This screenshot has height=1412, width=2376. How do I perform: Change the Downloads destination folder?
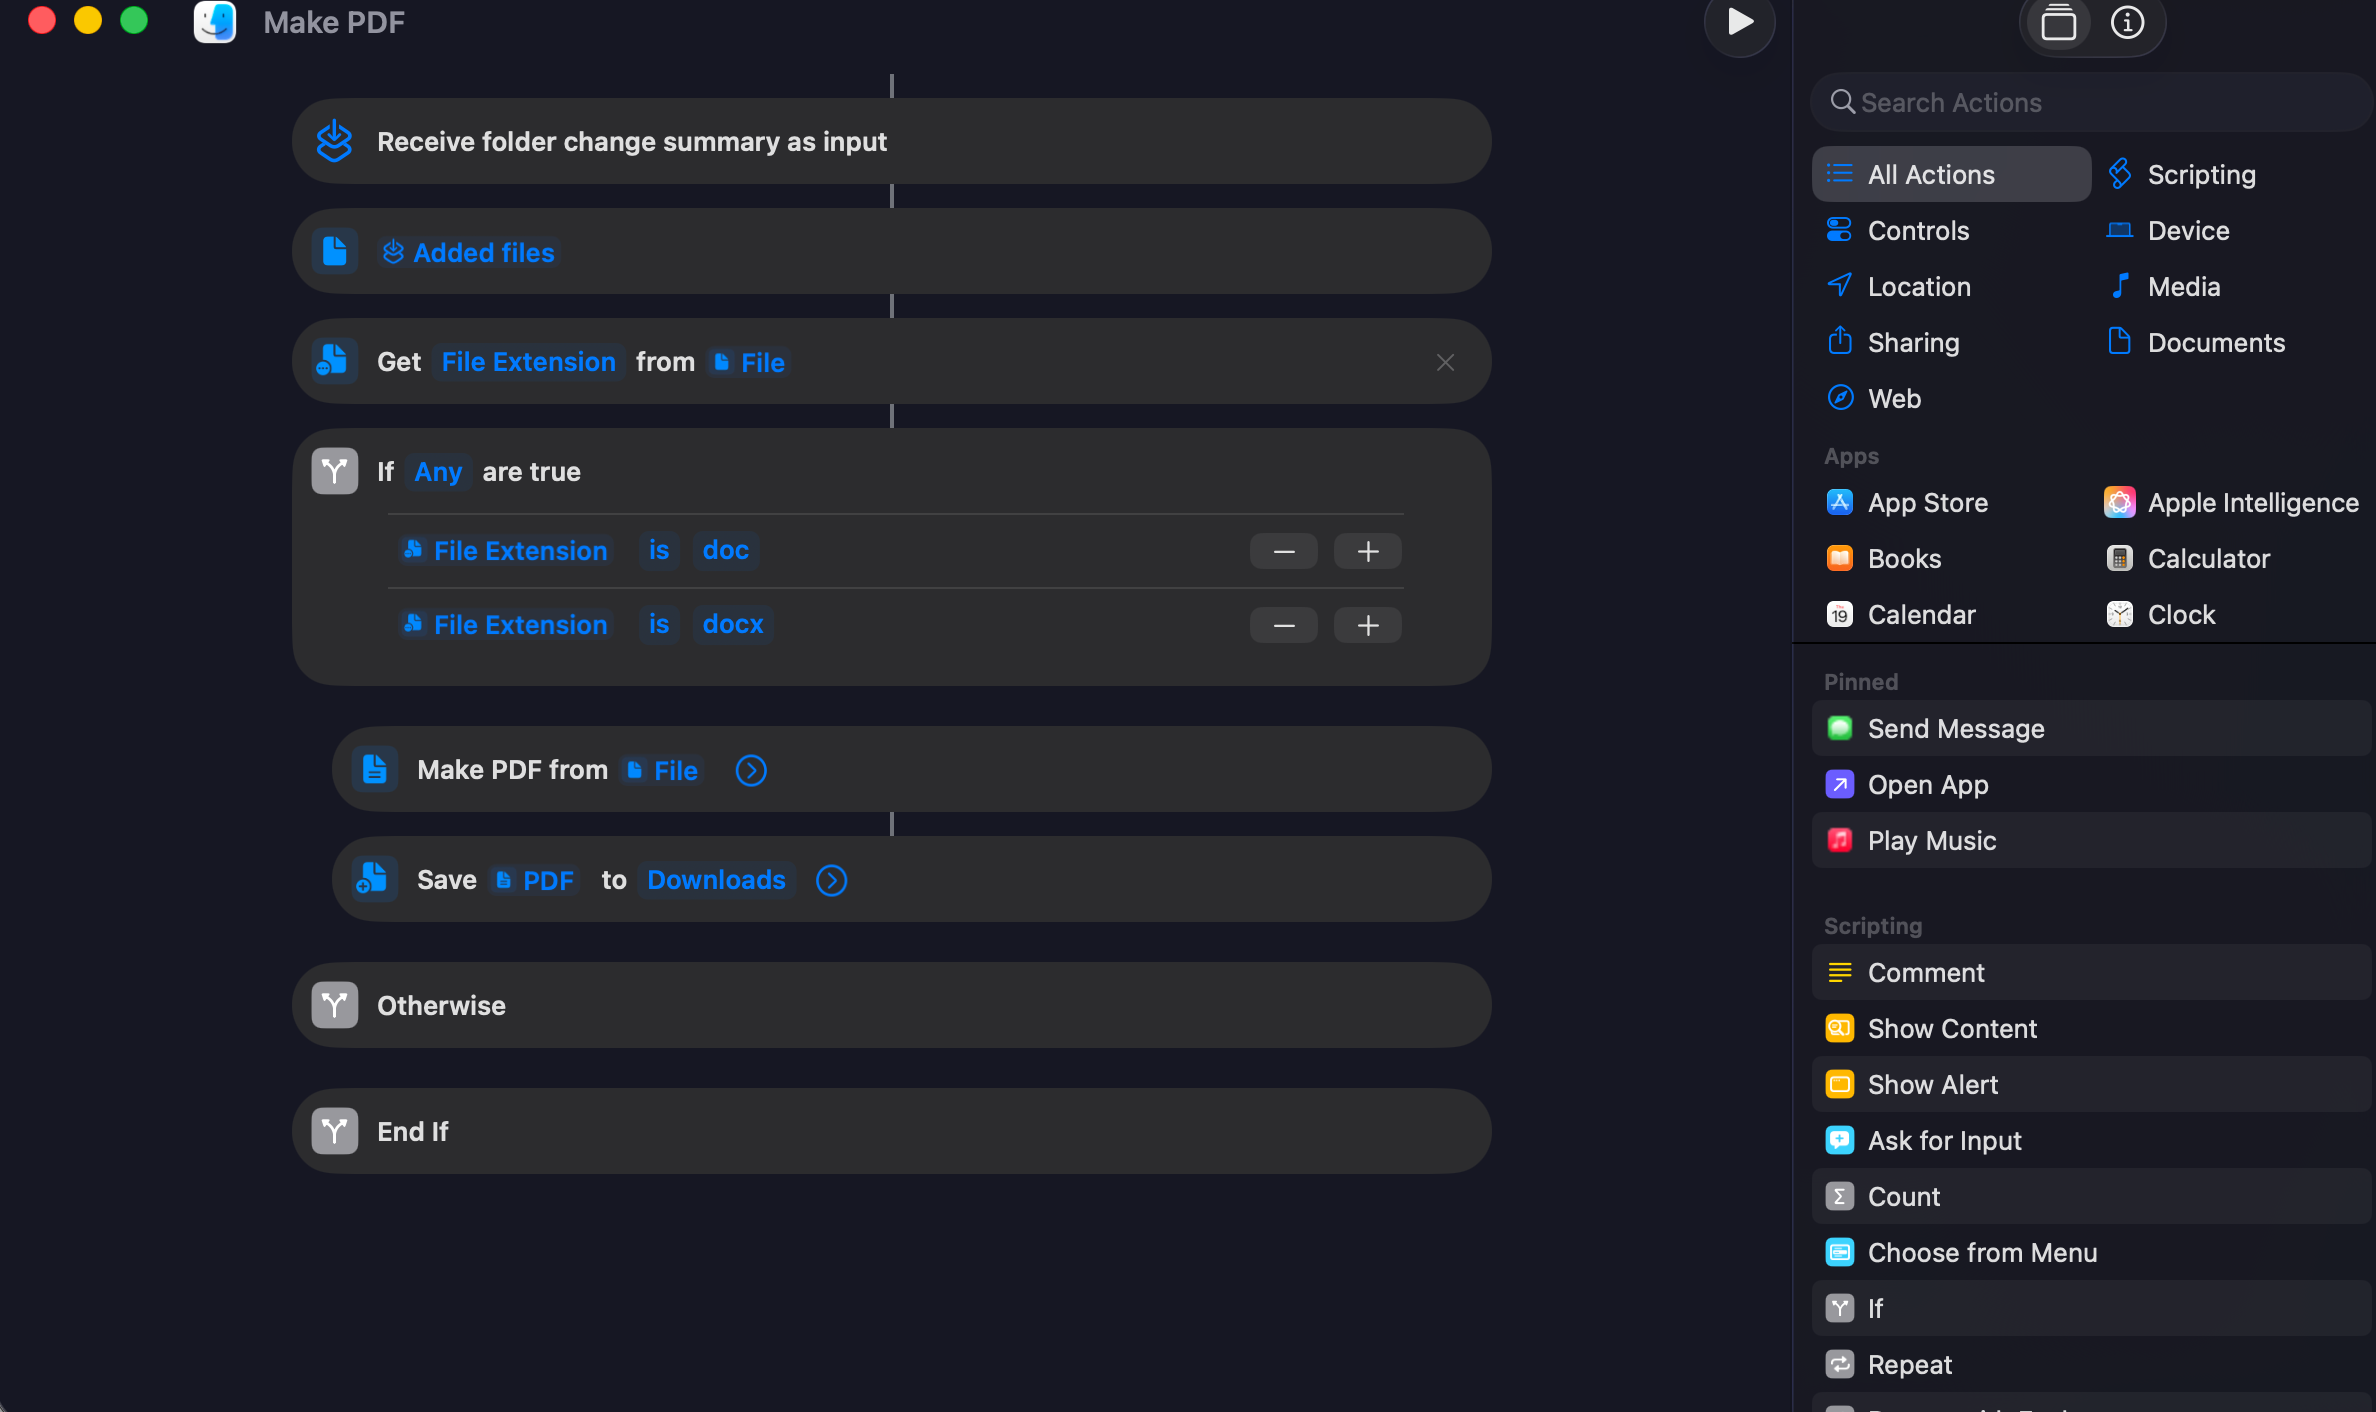pos(716,880)
